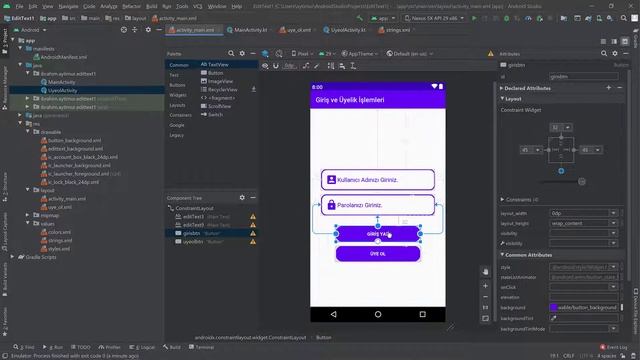Open the layout_width dropdown
Image resolution: width=640 pixels, height=360 pixels.
[x=613, y=213]
